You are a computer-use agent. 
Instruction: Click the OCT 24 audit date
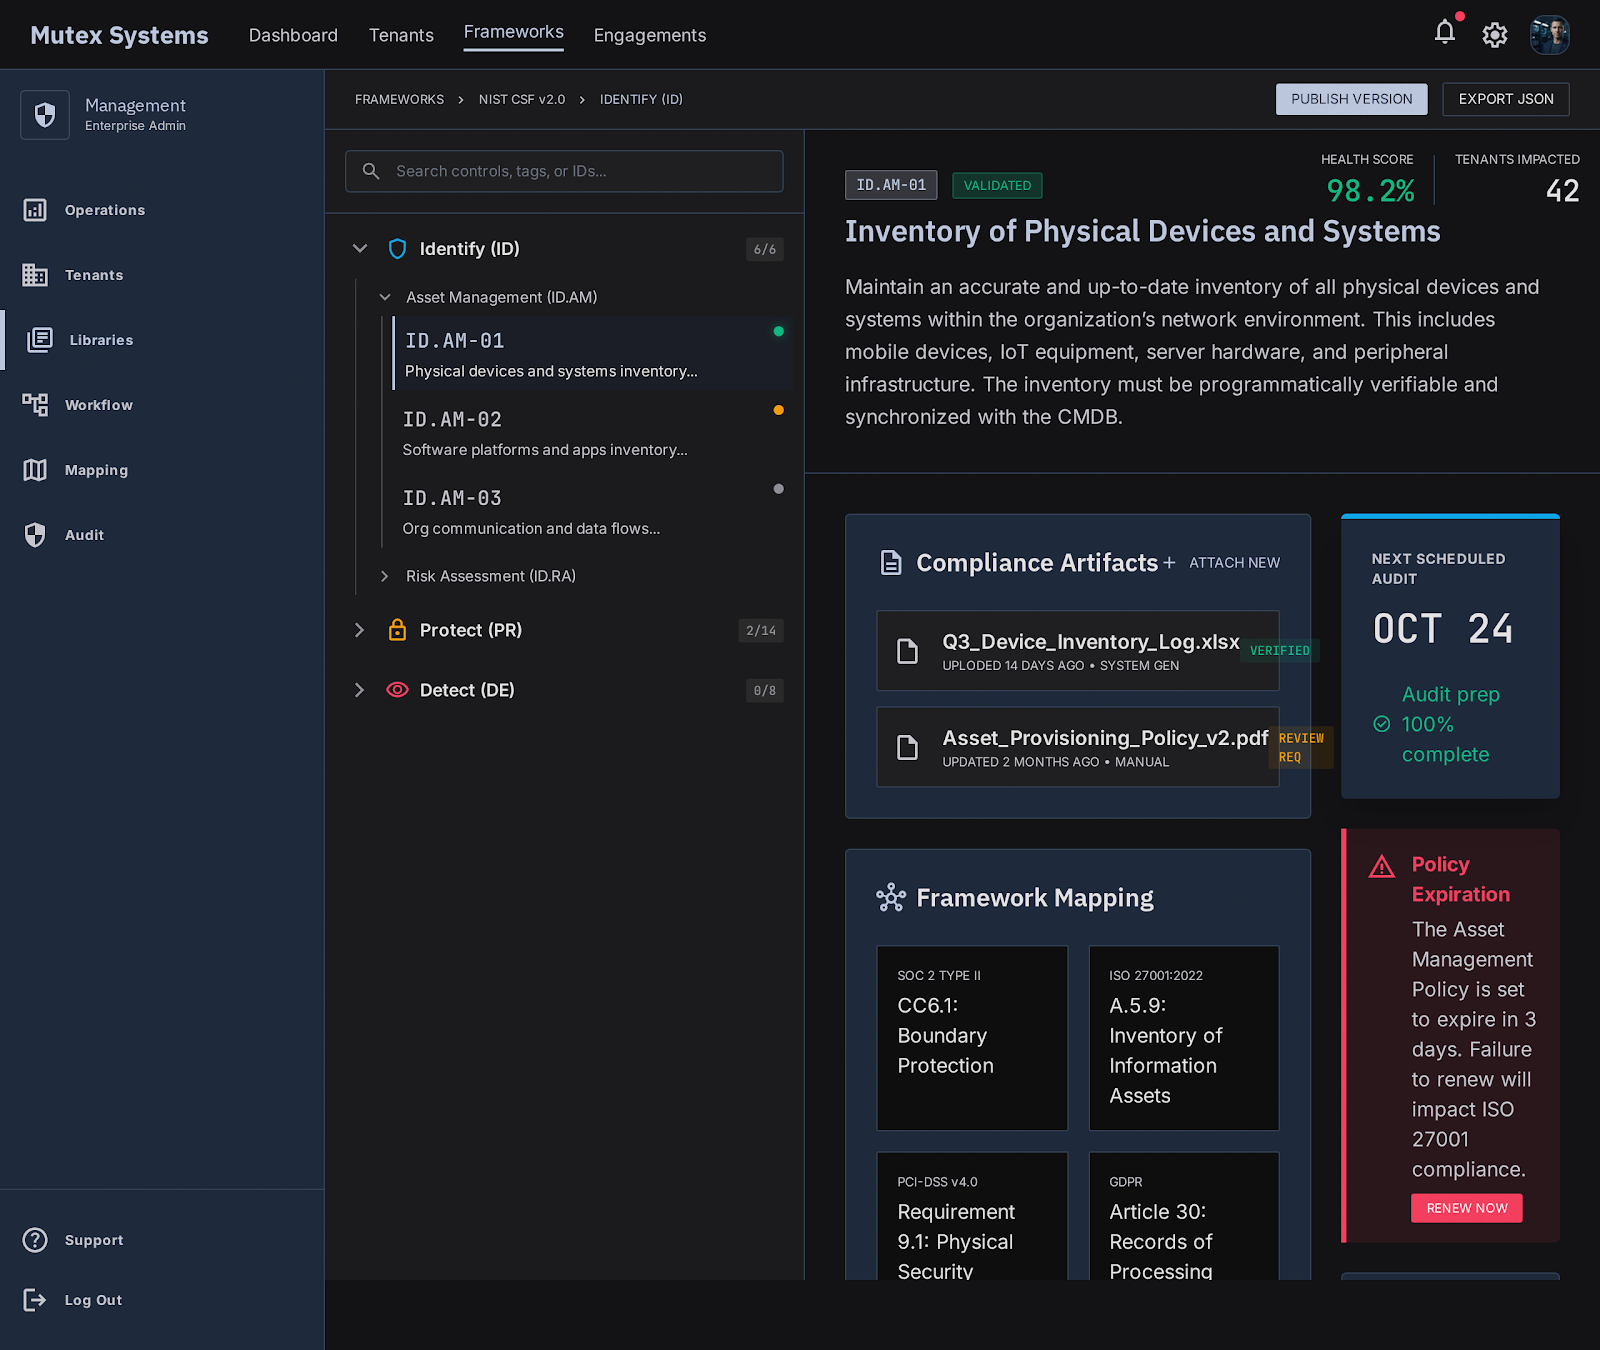pyautogui.click(x=1442, y=629)
